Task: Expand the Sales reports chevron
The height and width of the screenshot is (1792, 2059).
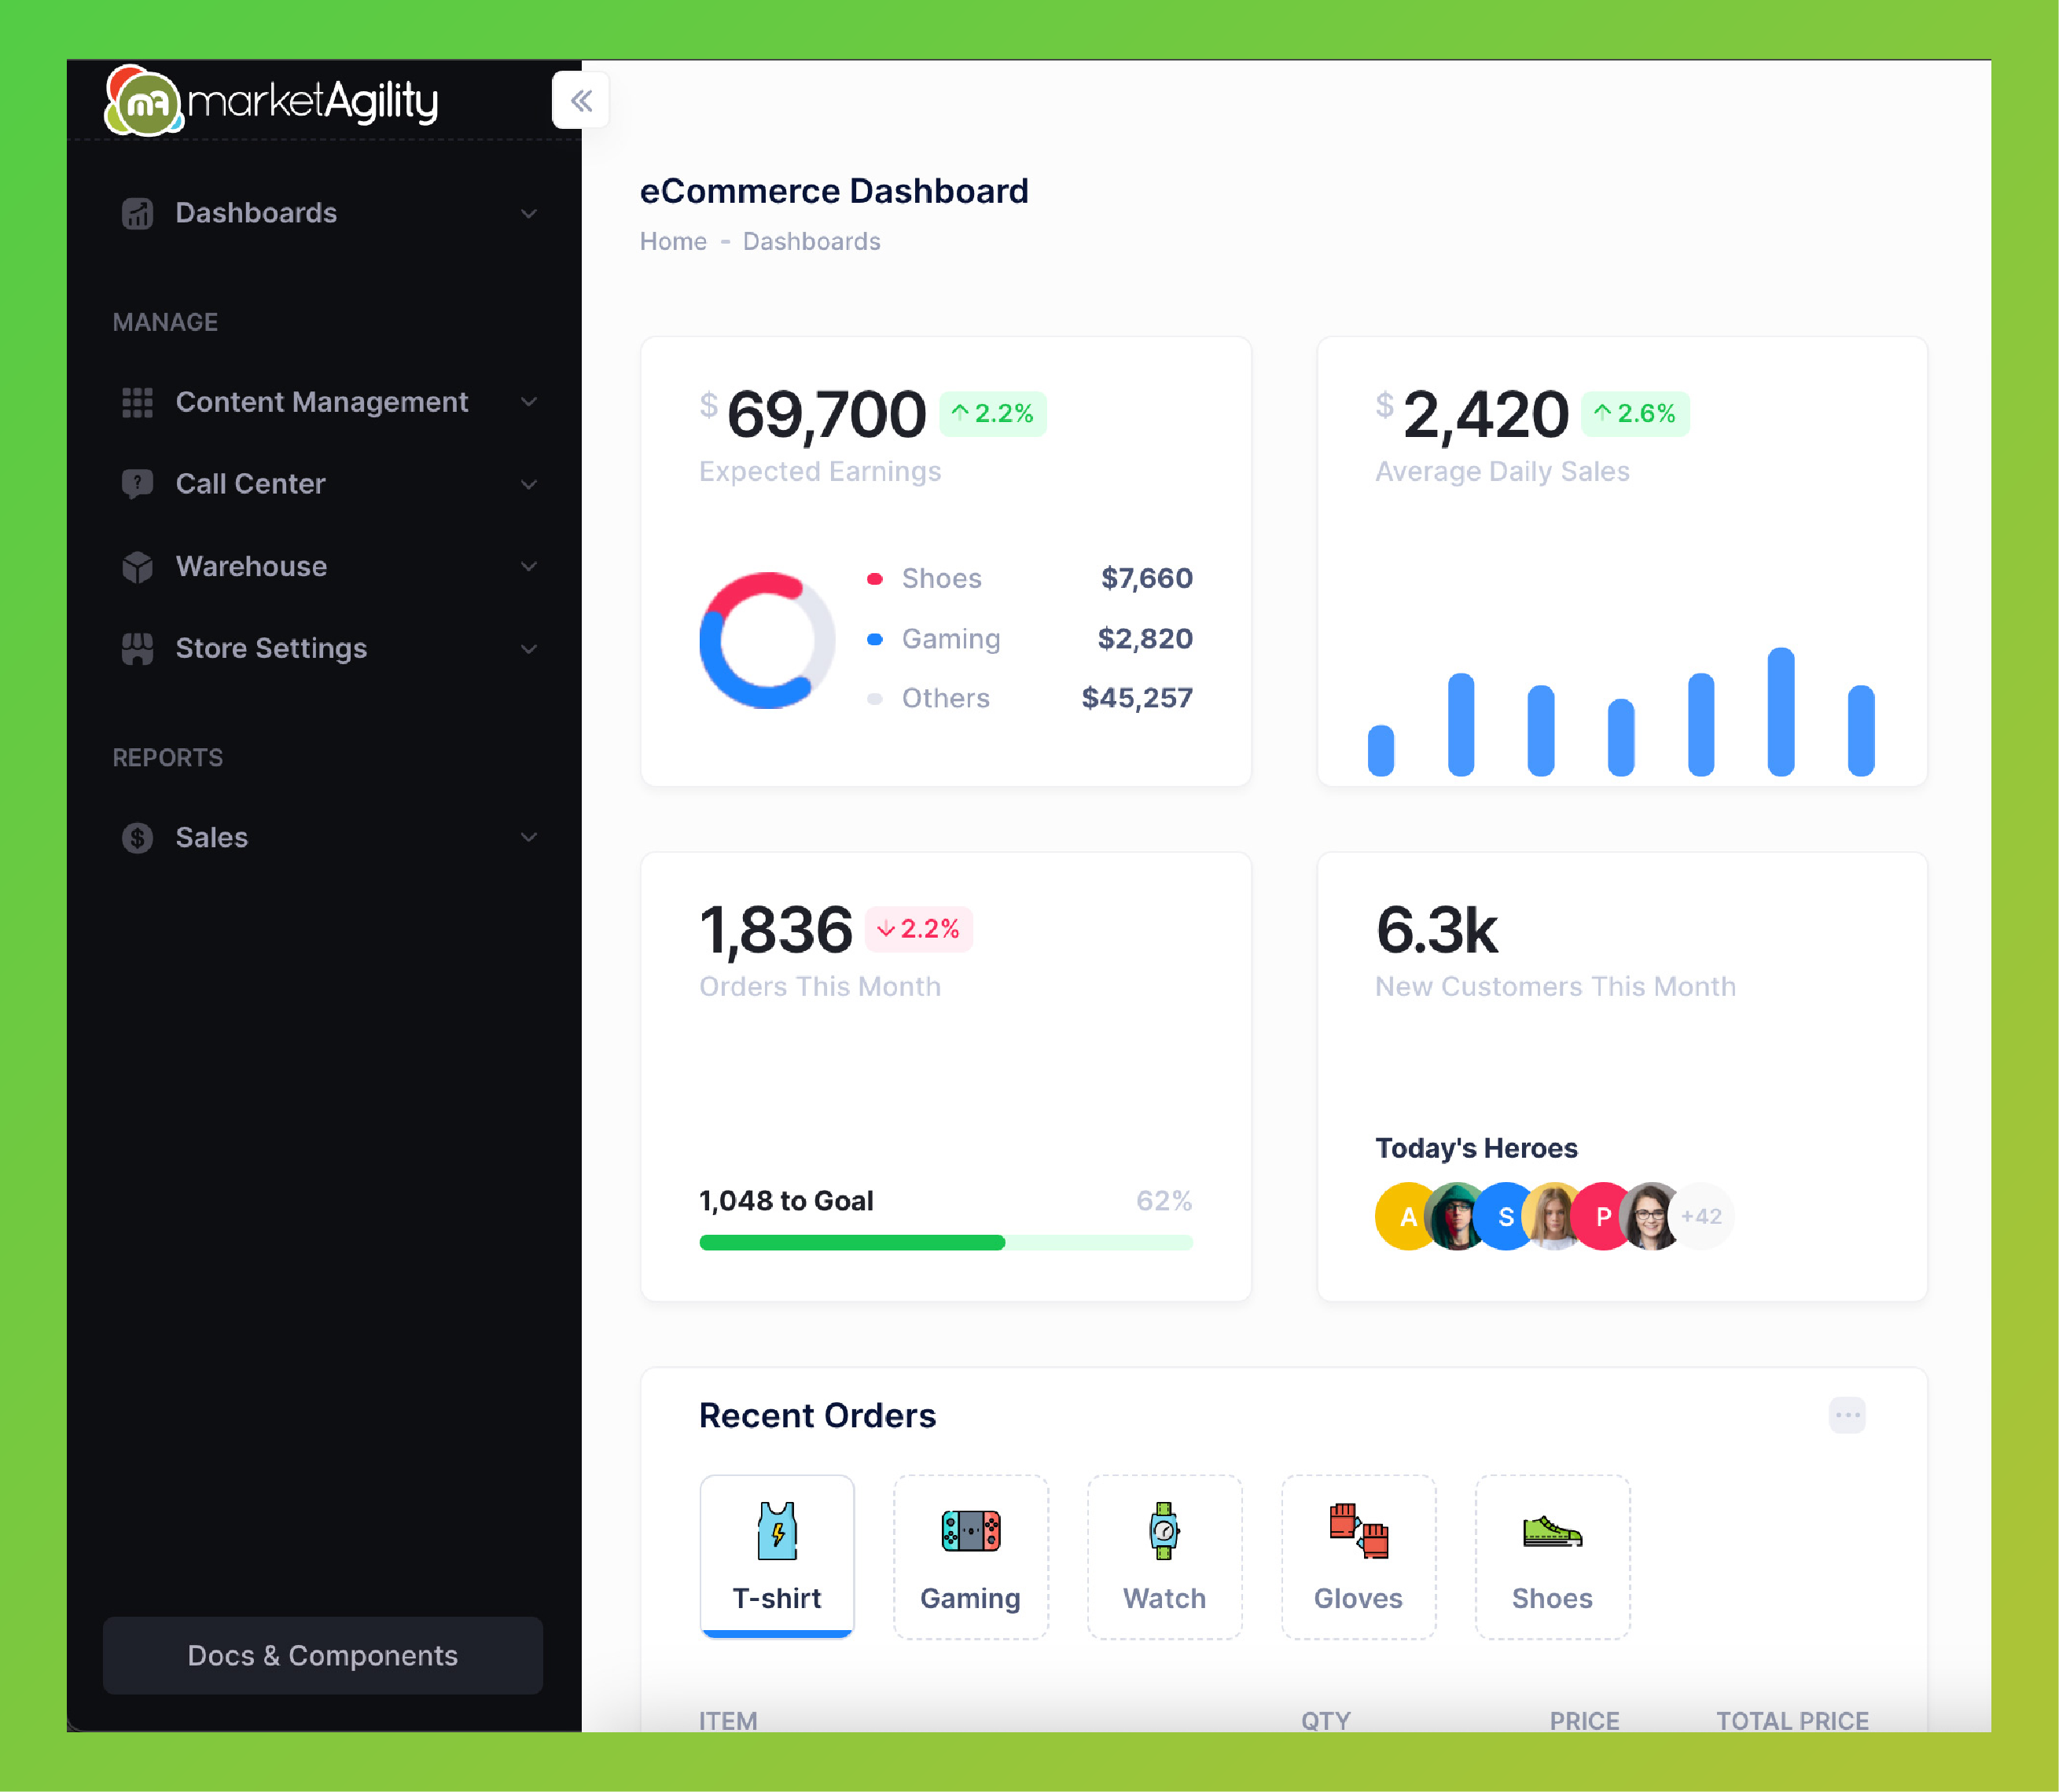Action: (529, 838)
